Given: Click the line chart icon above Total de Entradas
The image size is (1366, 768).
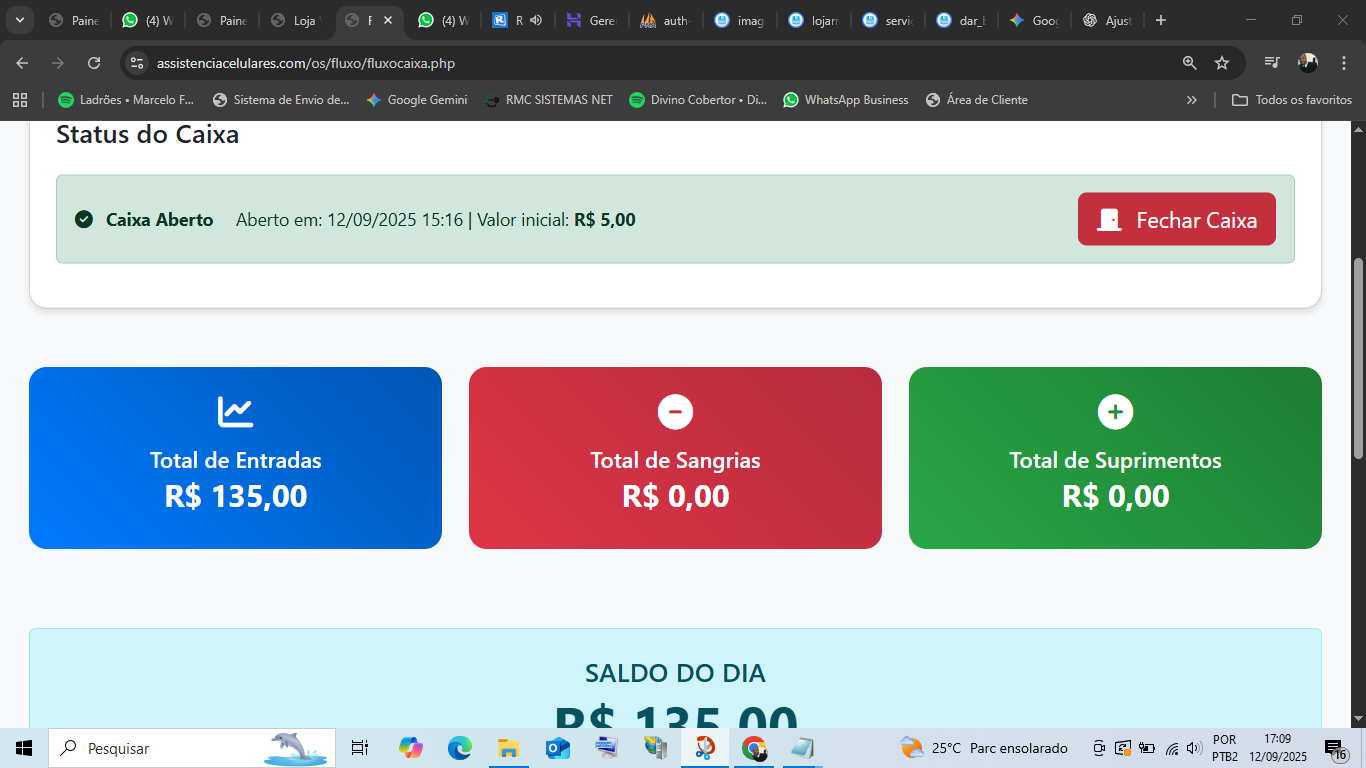Looking at the screenshot, I should click(235, 411).
